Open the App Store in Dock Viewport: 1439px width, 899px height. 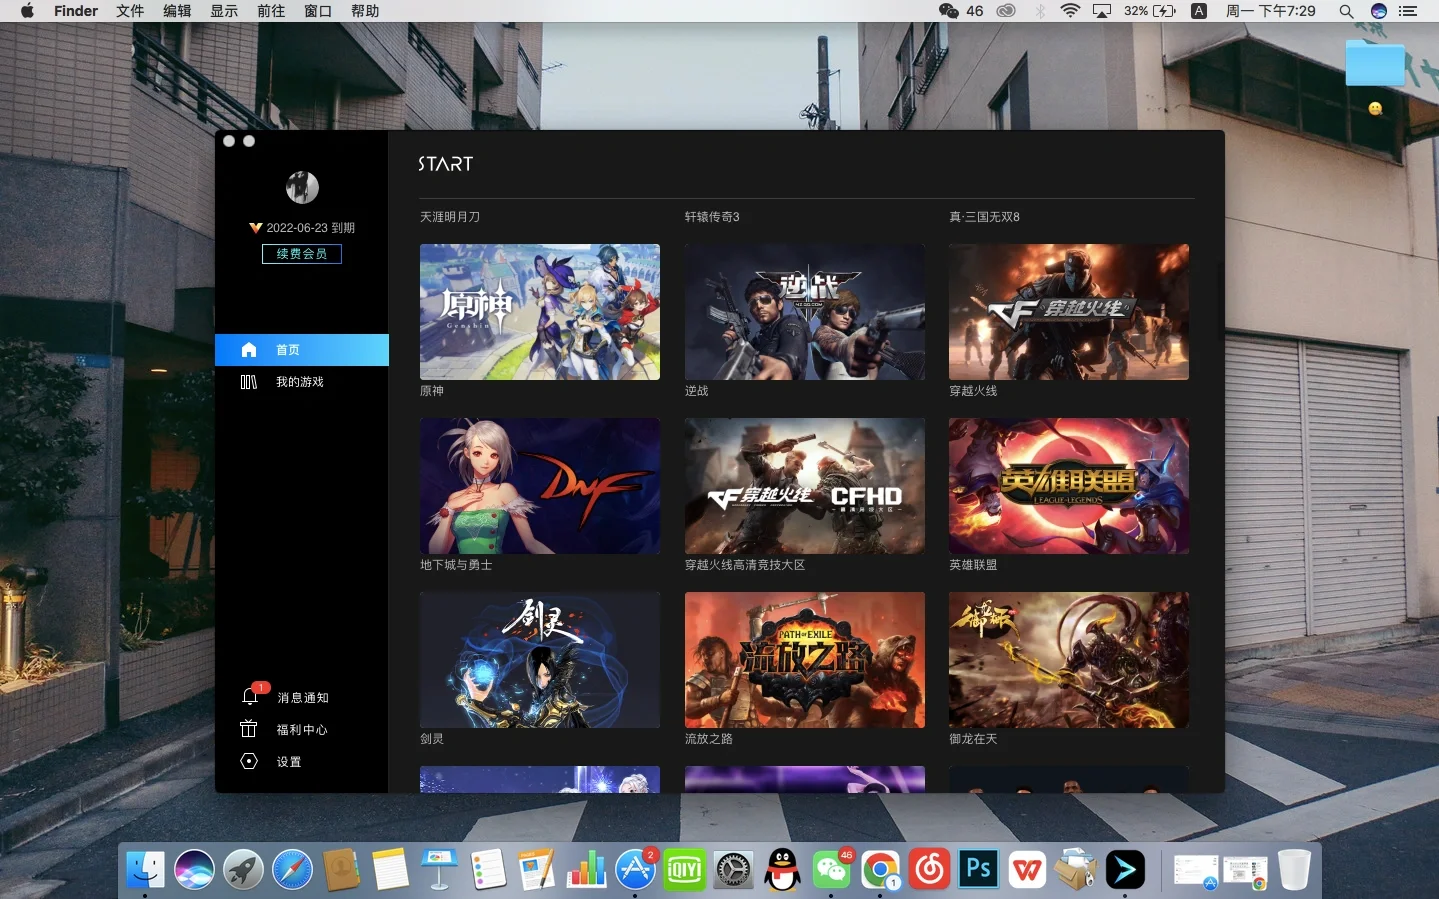click(635, 870)
